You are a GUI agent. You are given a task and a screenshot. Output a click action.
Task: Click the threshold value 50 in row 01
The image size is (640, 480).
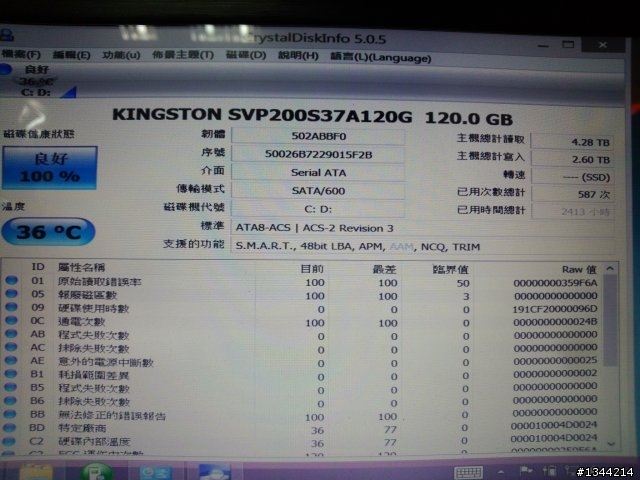[463, 283]
